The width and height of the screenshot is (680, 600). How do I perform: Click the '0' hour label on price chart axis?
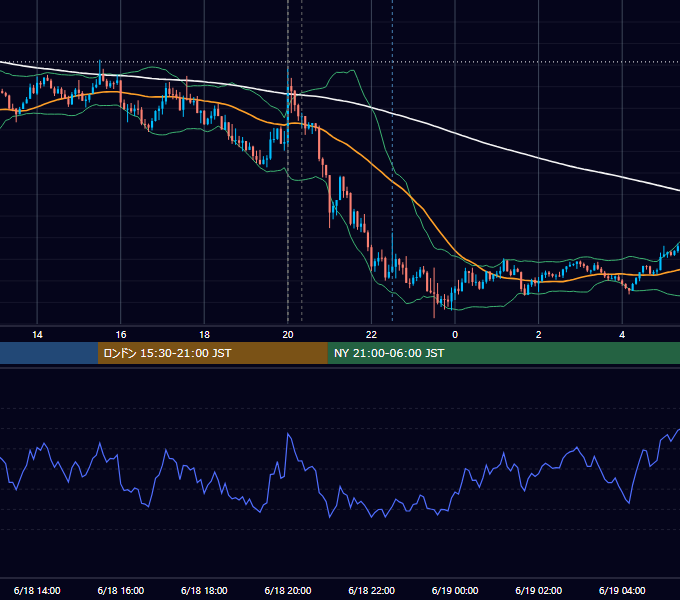[455, 335]
